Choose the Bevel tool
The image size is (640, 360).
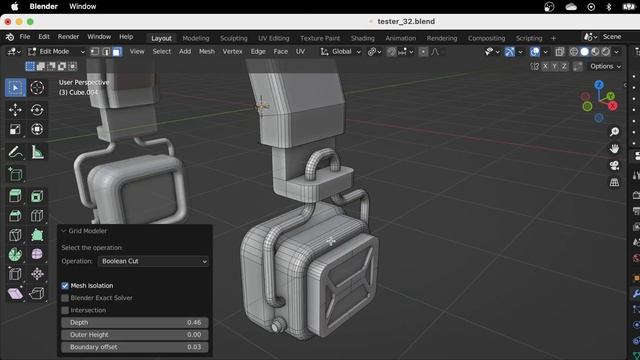pos(16,216)
